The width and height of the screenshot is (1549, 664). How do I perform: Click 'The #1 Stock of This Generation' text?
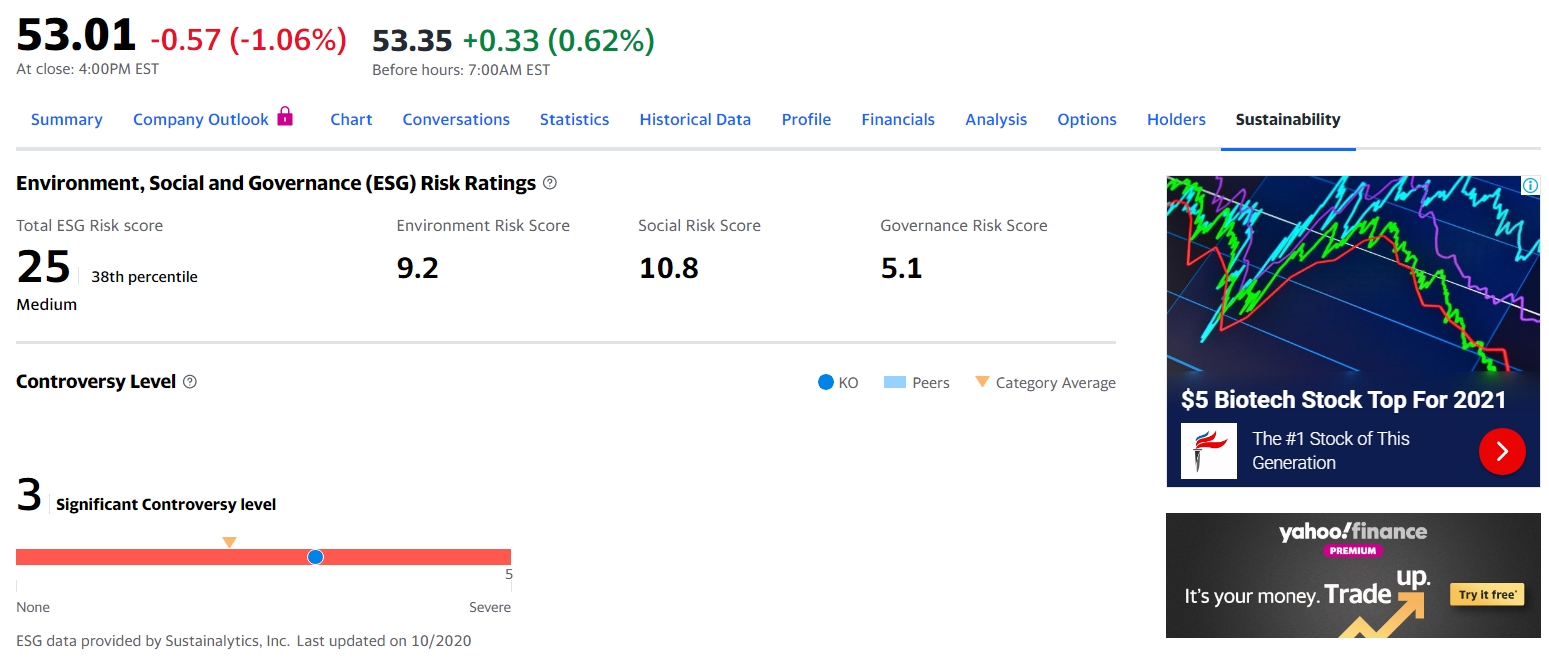[x=1331, y=451]
